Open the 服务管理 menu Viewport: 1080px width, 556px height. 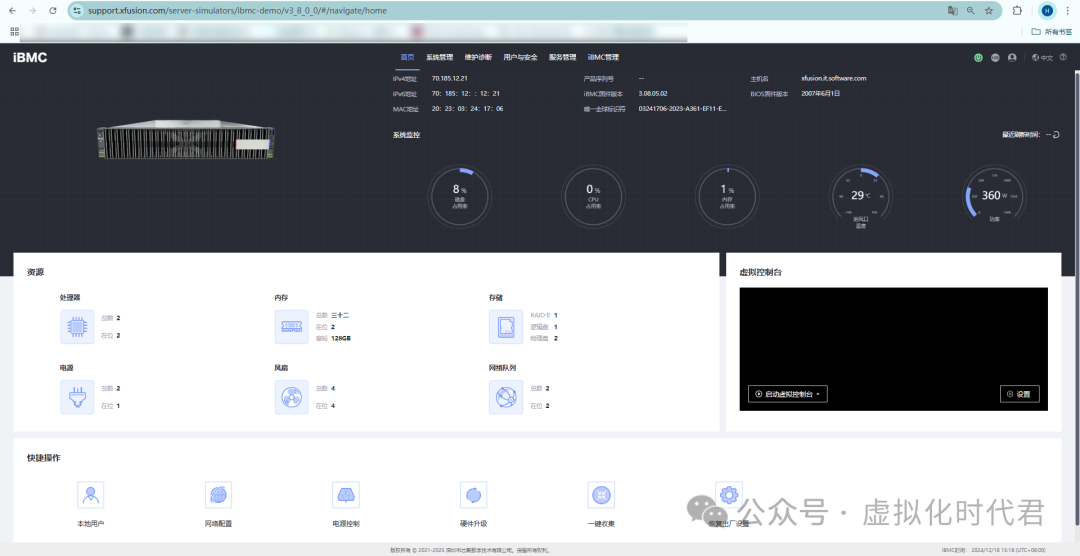click(562, 57)
